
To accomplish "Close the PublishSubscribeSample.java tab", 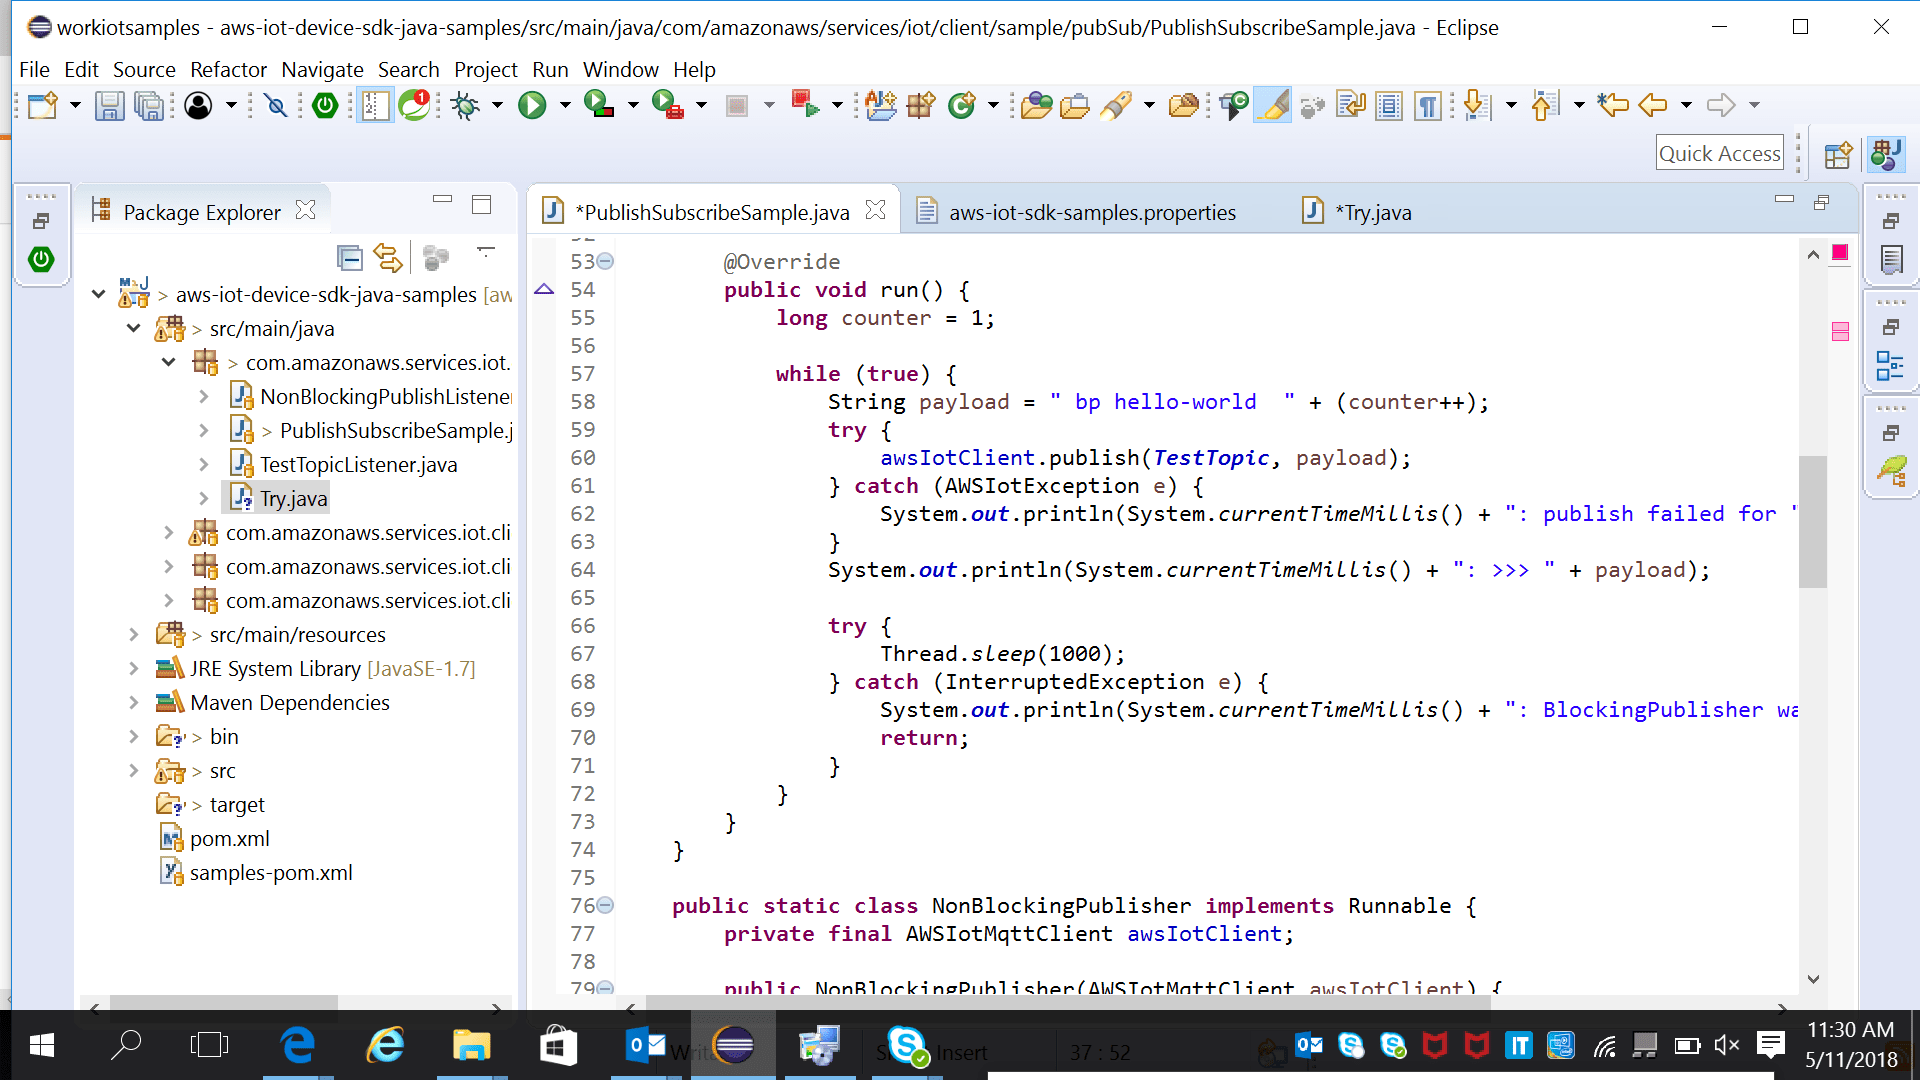I will point(875,210).
